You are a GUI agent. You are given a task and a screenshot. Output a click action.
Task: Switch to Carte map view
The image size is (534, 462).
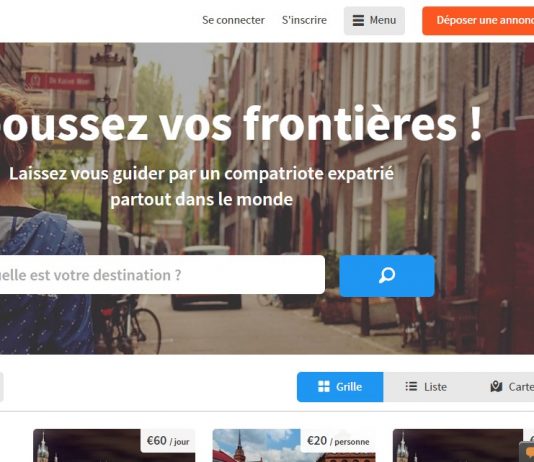pyautogui.click(x=504, y=387)
